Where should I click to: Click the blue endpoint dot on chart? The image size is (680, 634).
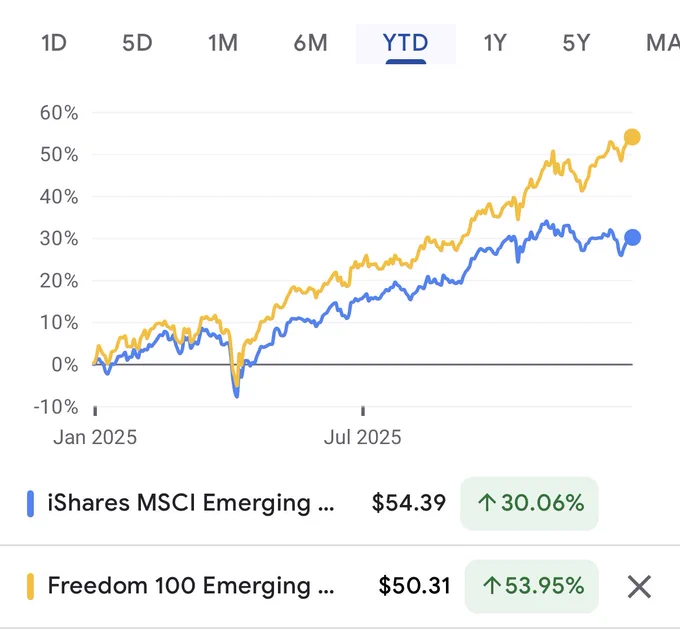click(x=632, y=237)
